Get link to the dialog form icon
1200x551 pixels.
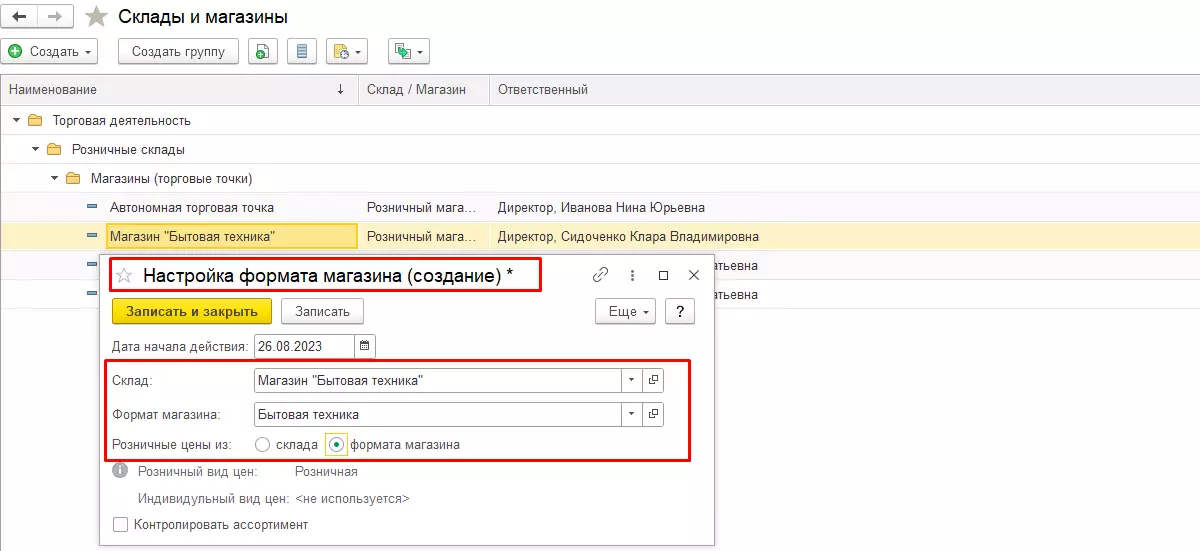click(x=601, y=275)
